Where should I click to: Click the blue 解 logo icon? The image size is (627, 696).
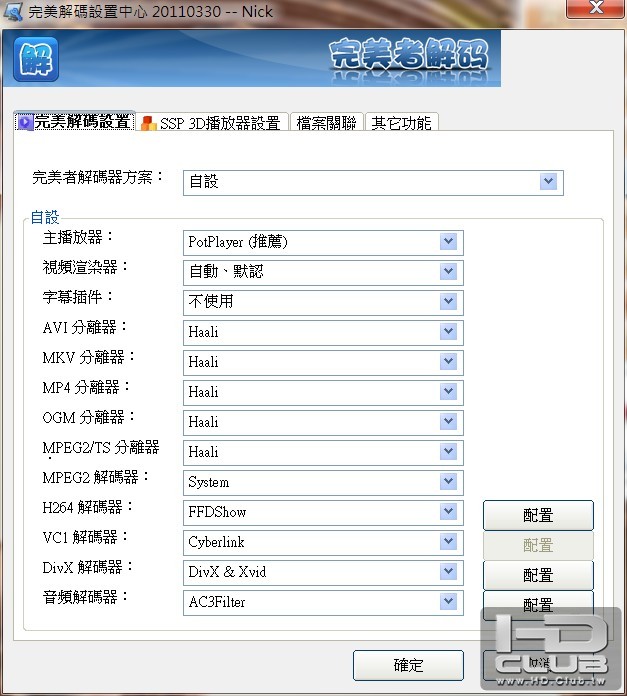click(x=36, y=59)
